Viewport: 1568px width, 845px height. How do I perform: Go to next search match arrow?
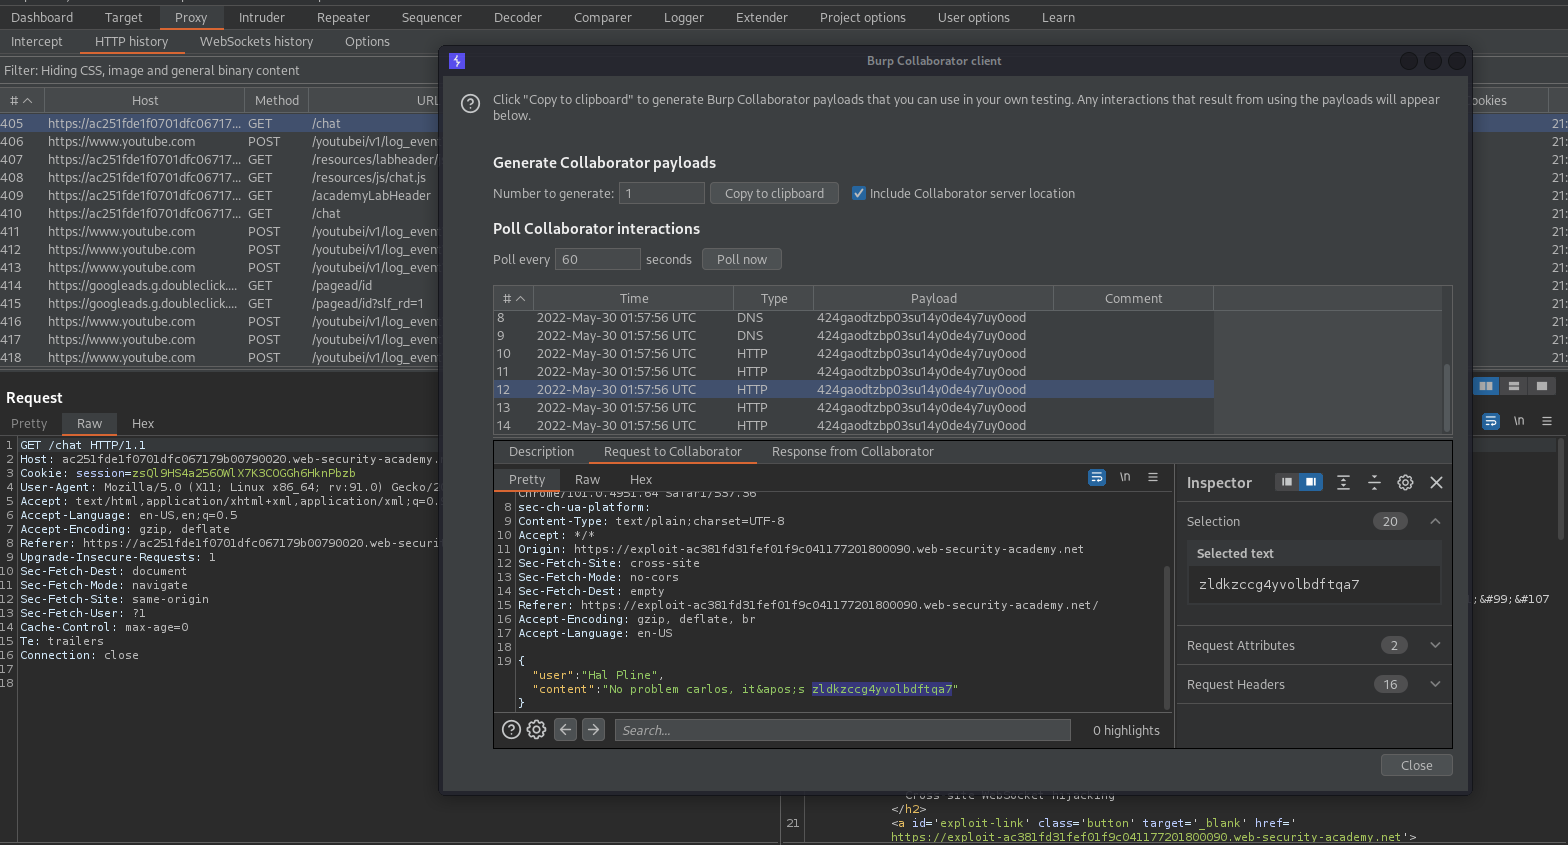pyautogui.click(x=594, y=730)
